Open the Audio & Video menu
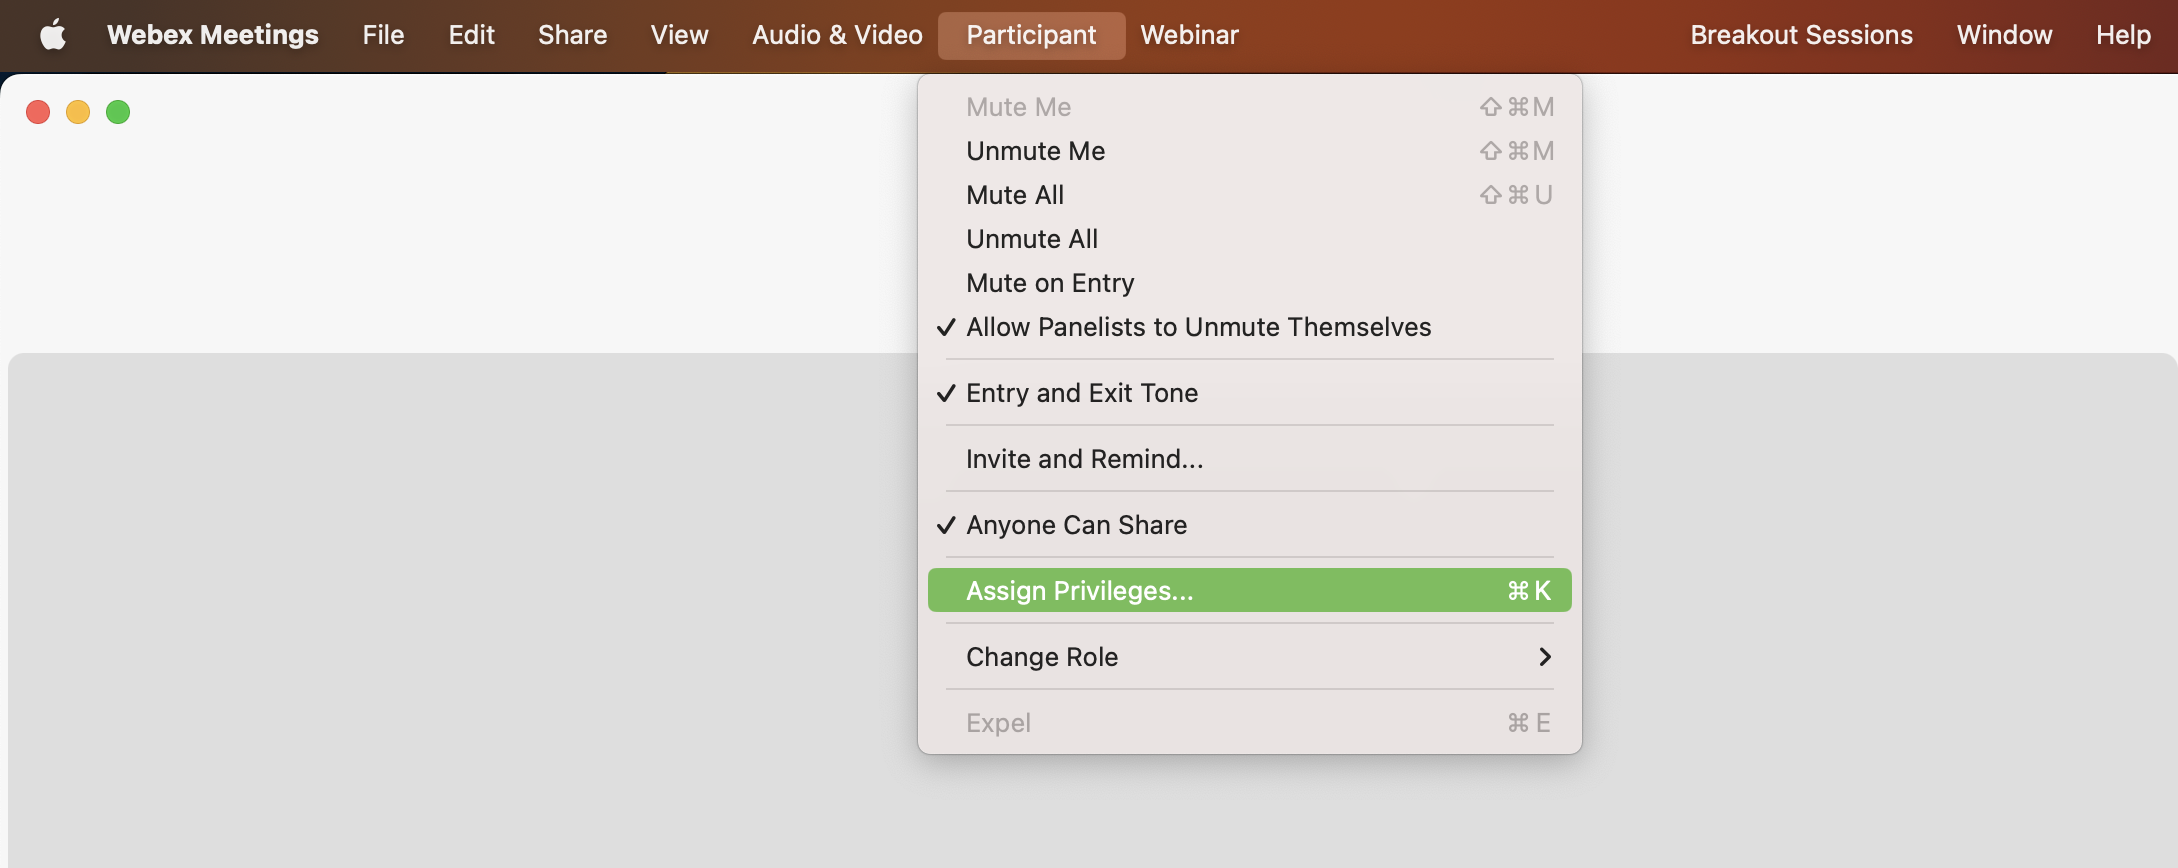This screenshot has height=868, width=2178. tap(838, 35)
